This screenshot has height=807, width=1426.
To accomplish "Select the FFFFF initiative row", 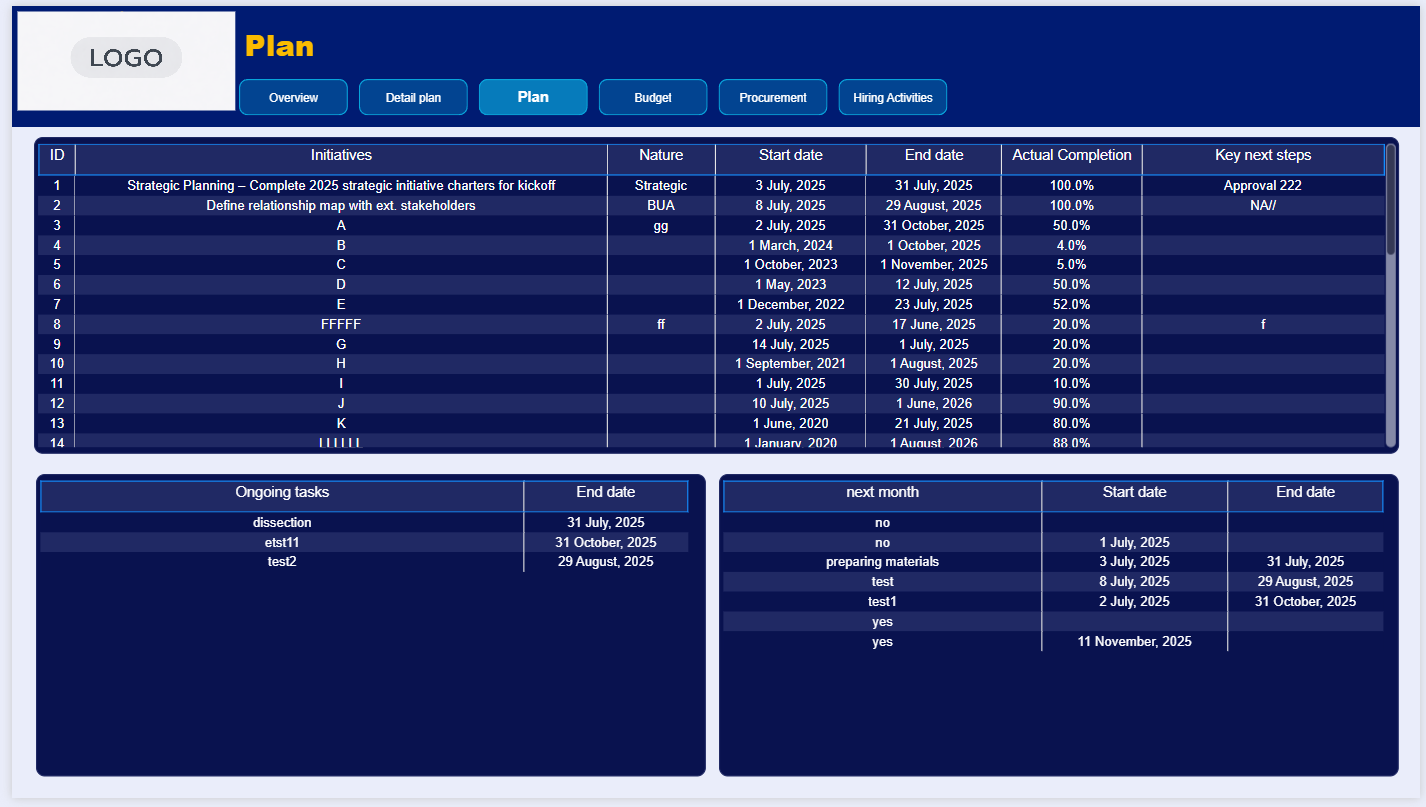I will point(341,325).
